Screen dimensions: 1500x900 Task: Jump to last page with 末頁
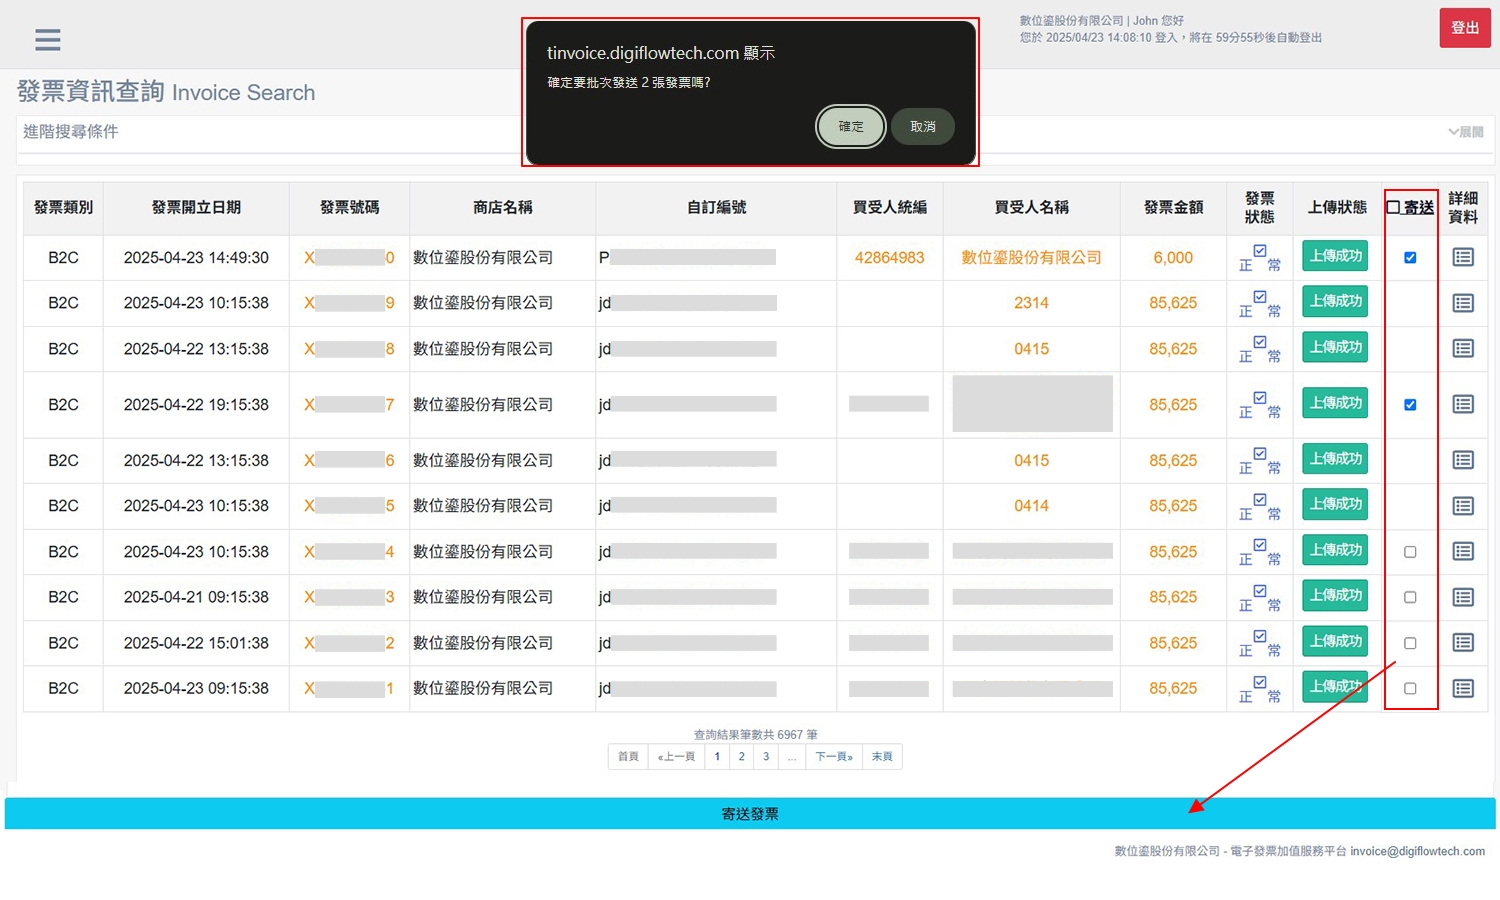pos(882,756)
